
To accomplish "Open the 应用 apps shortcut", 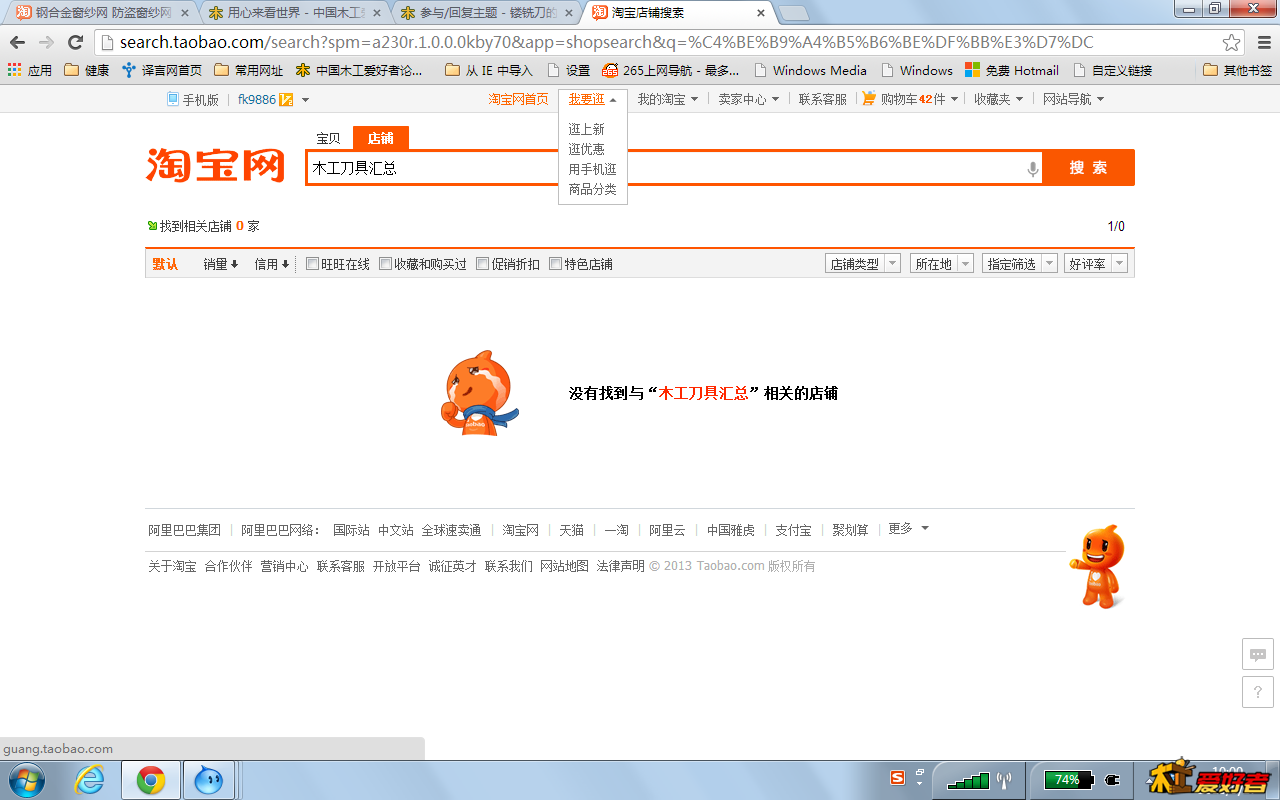I will coord(30,70).
